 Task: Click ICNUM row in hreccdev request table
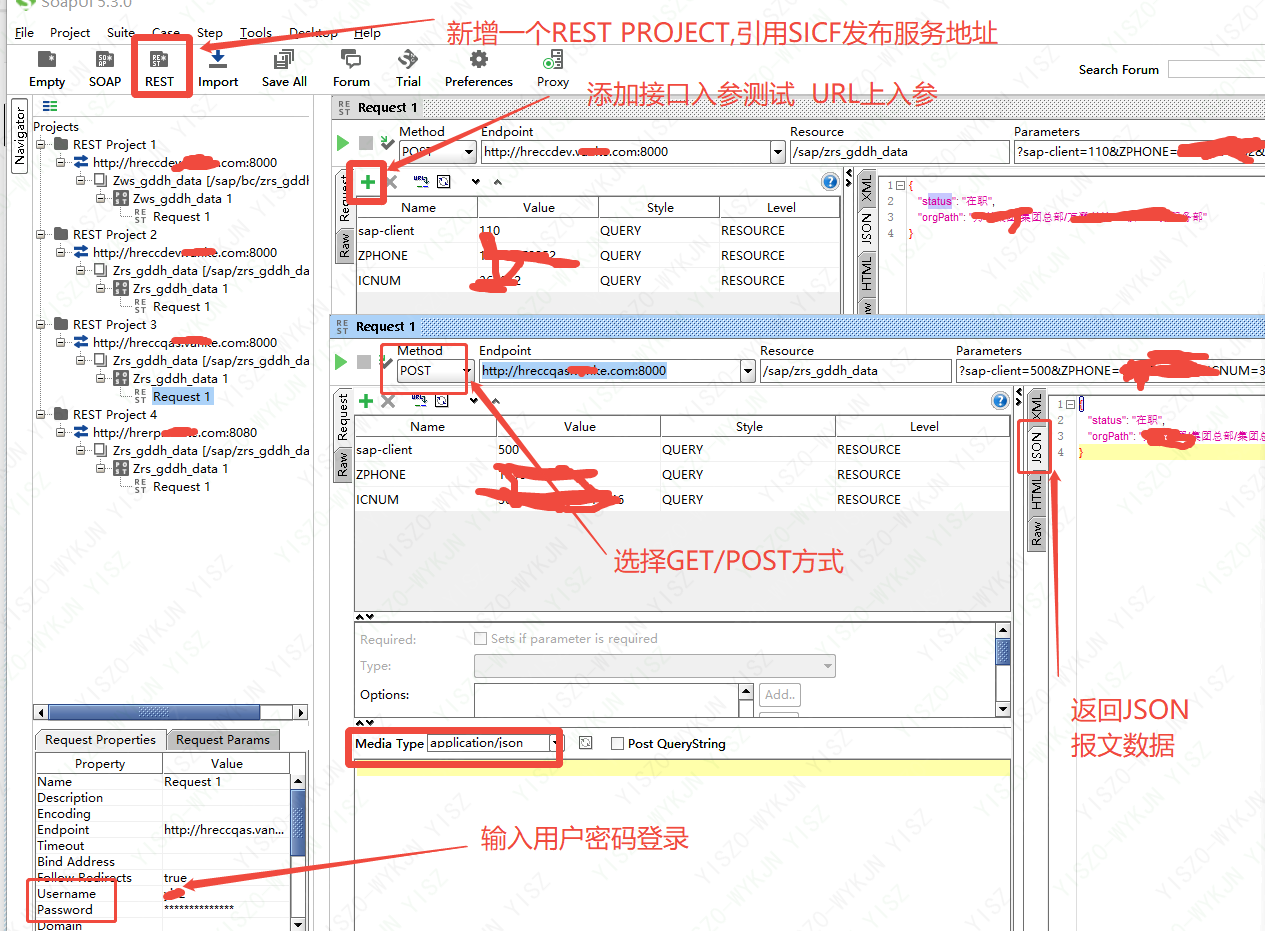[x=598, y=280]
